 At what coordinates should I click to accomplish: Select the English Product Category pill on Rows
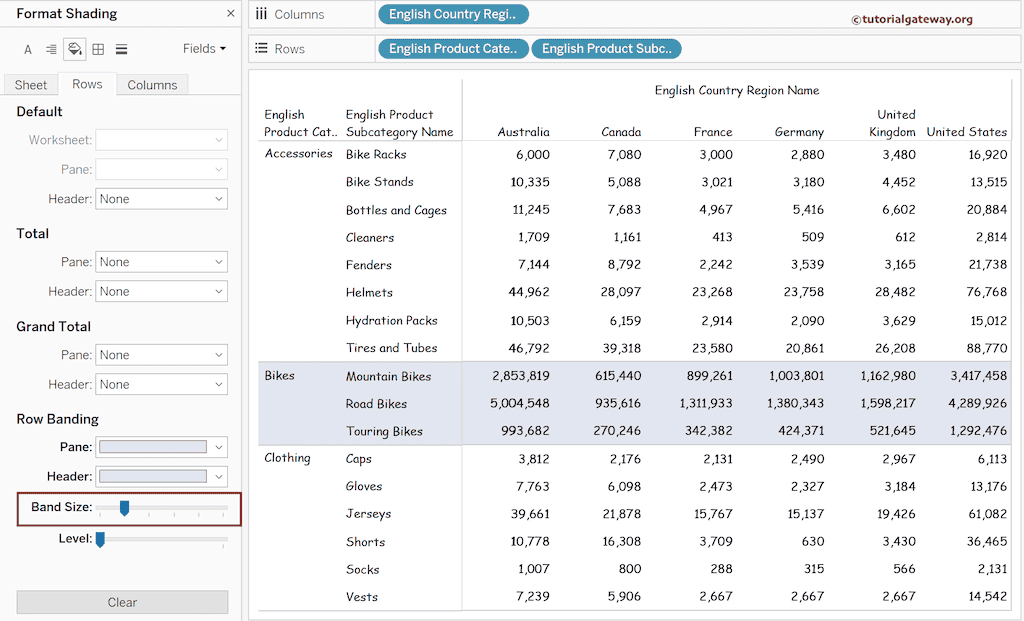453,47
